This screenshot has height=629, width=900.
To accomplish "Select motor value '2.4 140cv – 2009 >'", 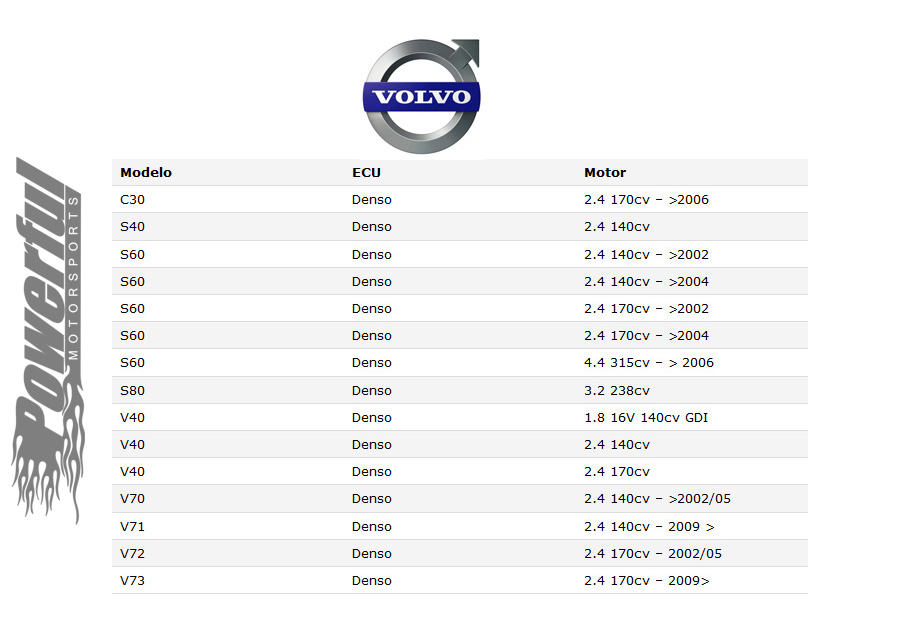I will point(649,527).
